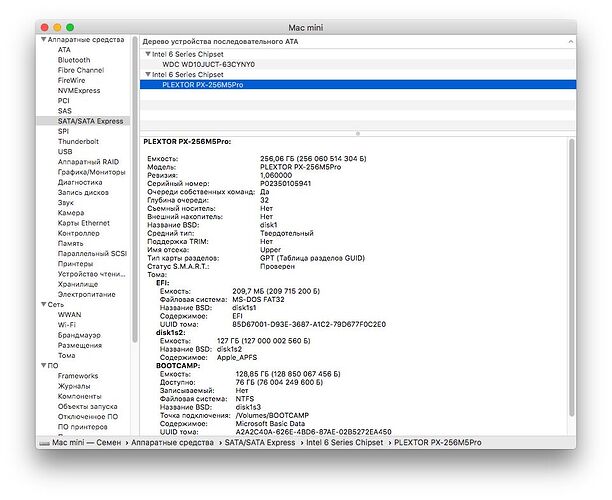Open Компоненты software entry
Image resolution: width=612 pixels, height=500 pixels.
click(x=79, y=396)
